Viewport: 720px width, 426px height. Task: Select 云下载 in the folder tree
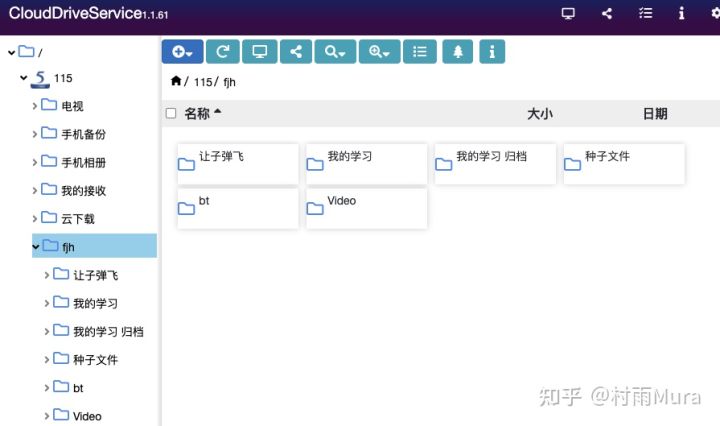pos(78,219)
